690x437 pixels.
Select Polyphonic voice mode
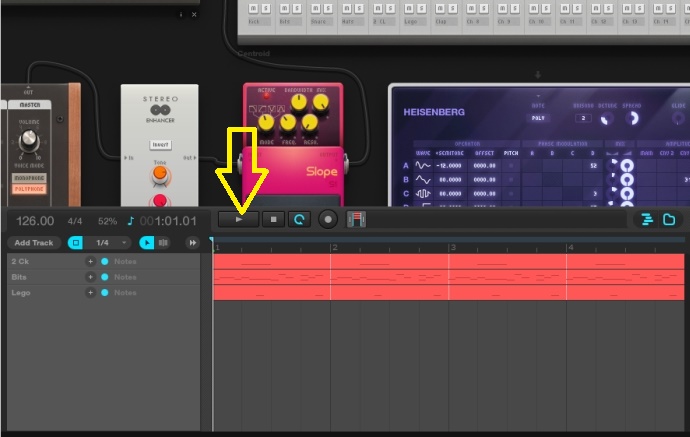[x=29, y=189]
